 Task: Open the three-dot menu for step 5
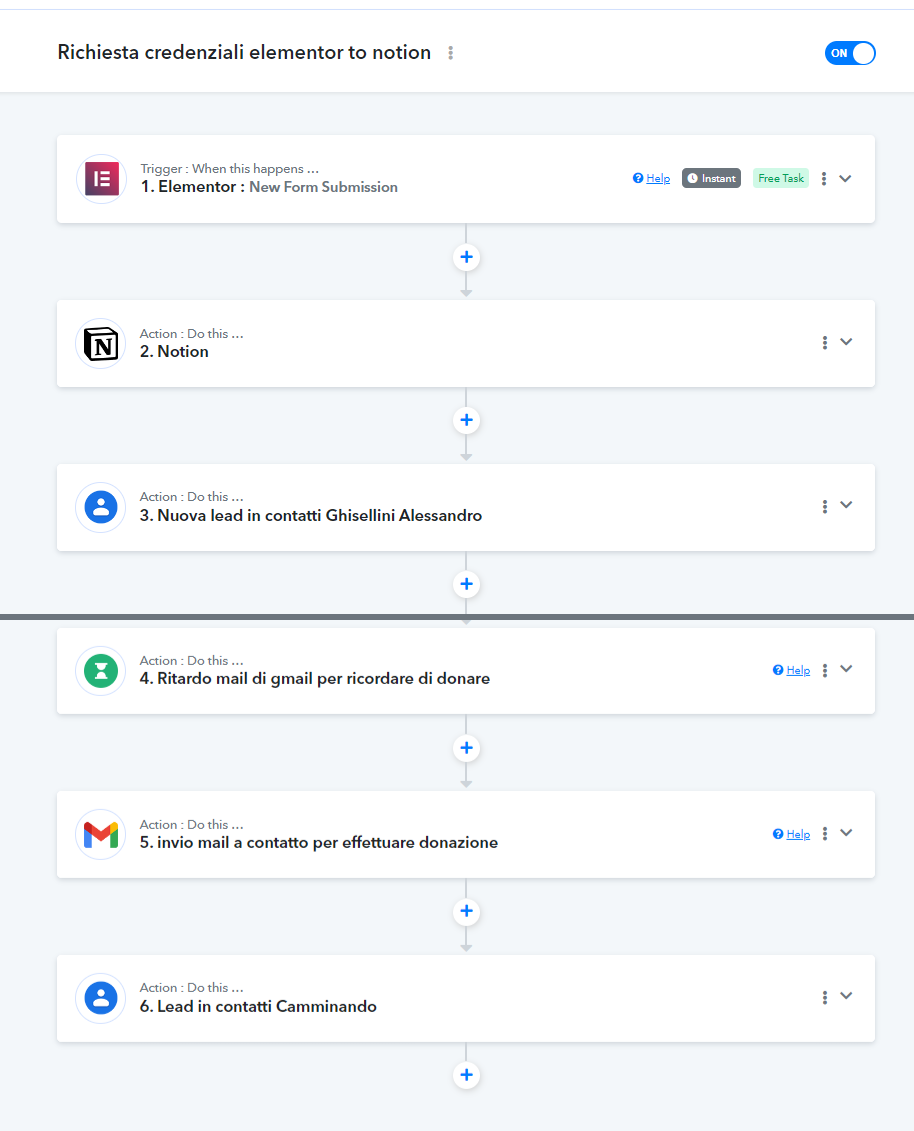(825, 833)
